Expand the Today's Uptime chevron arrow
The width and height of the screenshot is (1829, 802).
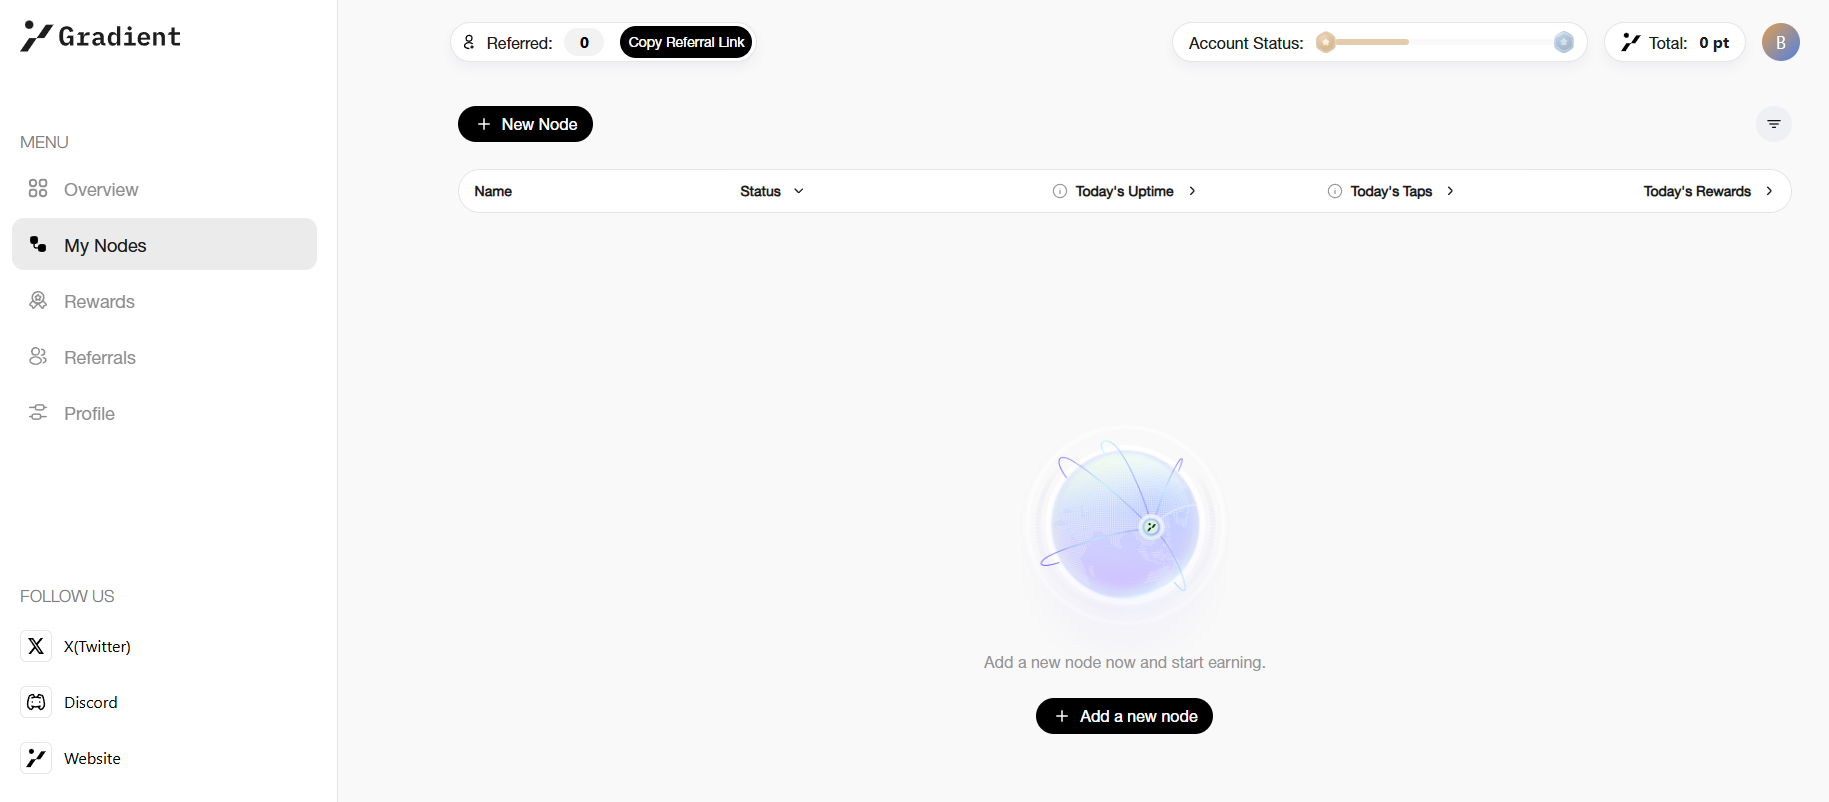click(1192, 191)
